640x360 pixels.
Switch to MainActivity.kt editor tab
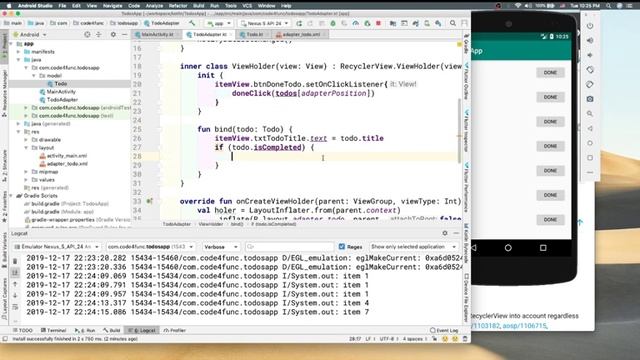click(157, 35)
